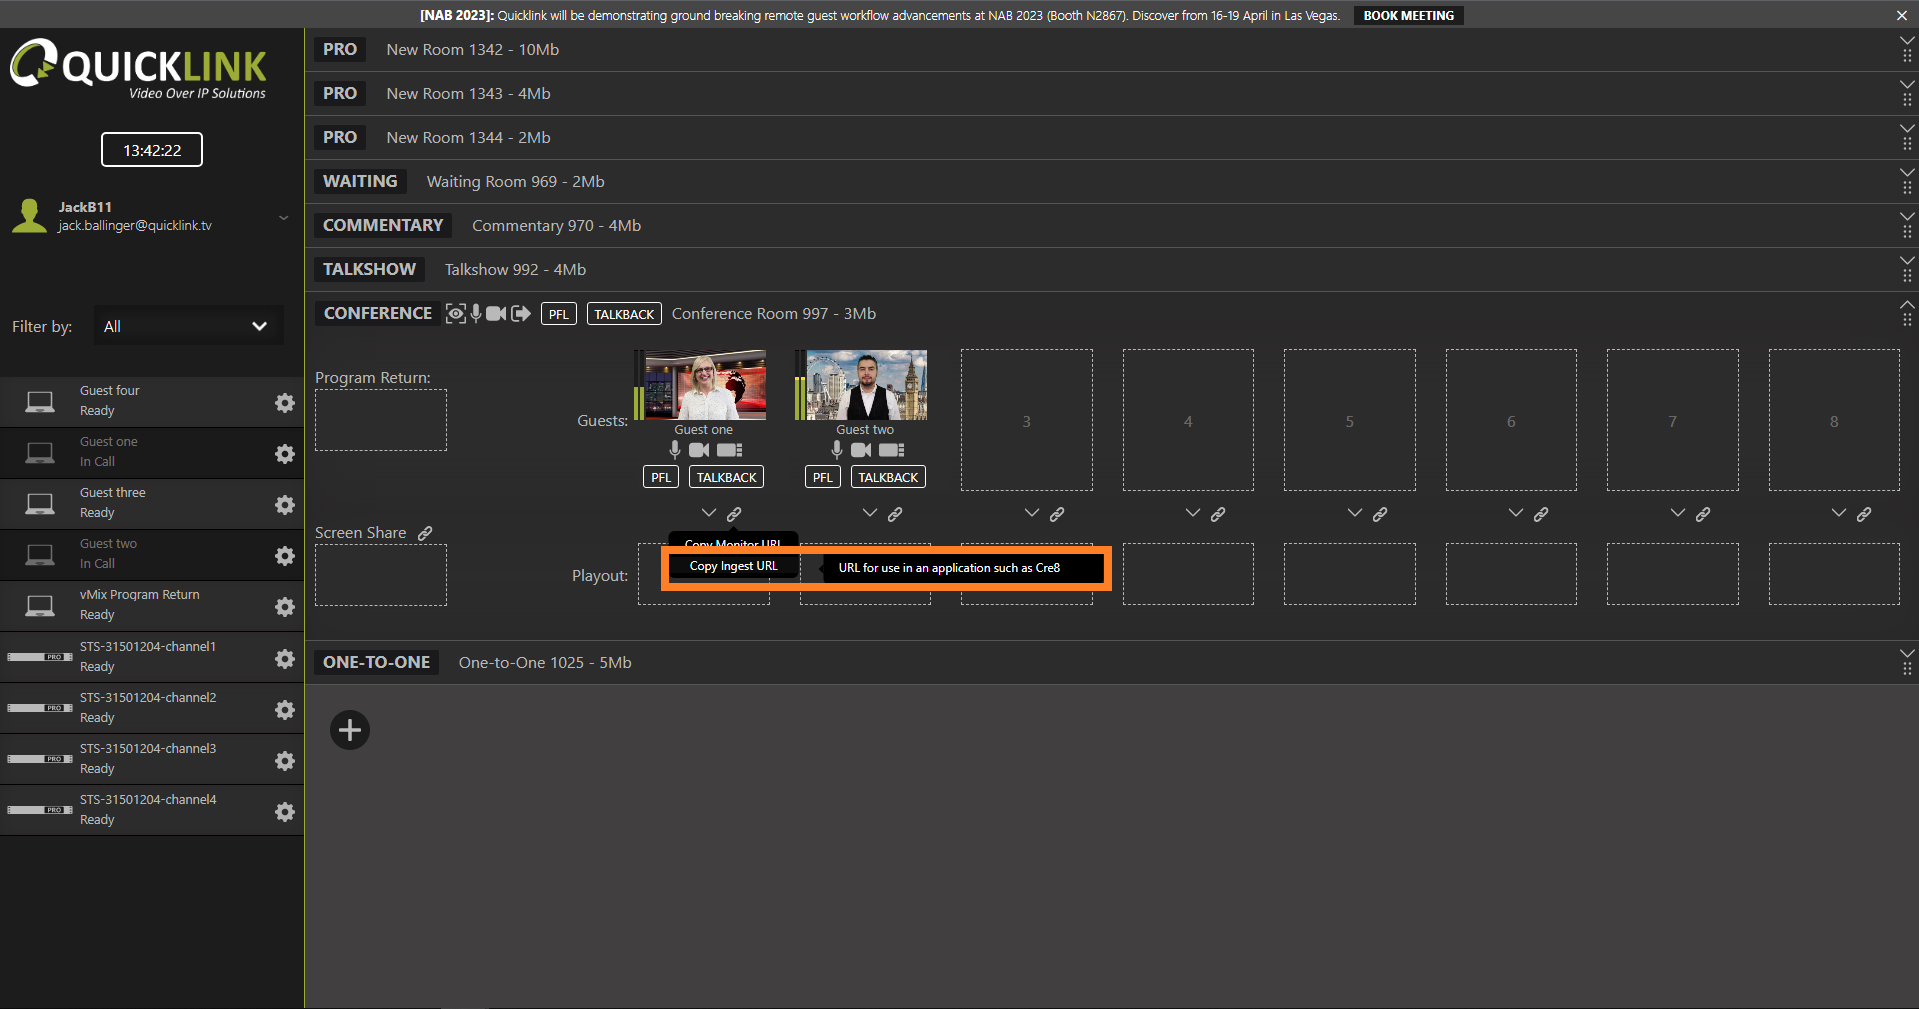The width and height of the screenshot is (1919, 1009).
Task: Select Guest two video thumbnail
Action: click(x=867, y=385)
